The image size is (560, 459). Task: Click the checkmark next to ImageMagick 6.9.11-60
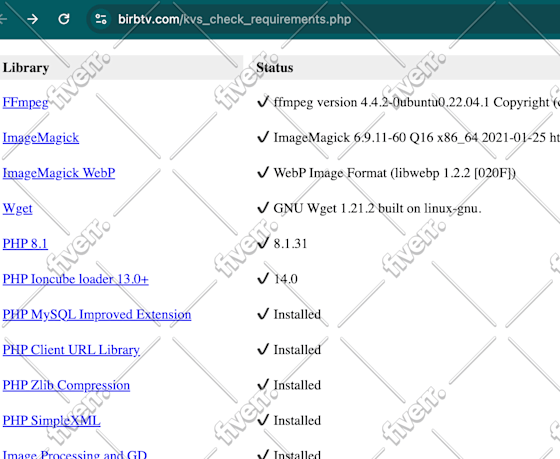pyautogui.click(x=263, y=137)
